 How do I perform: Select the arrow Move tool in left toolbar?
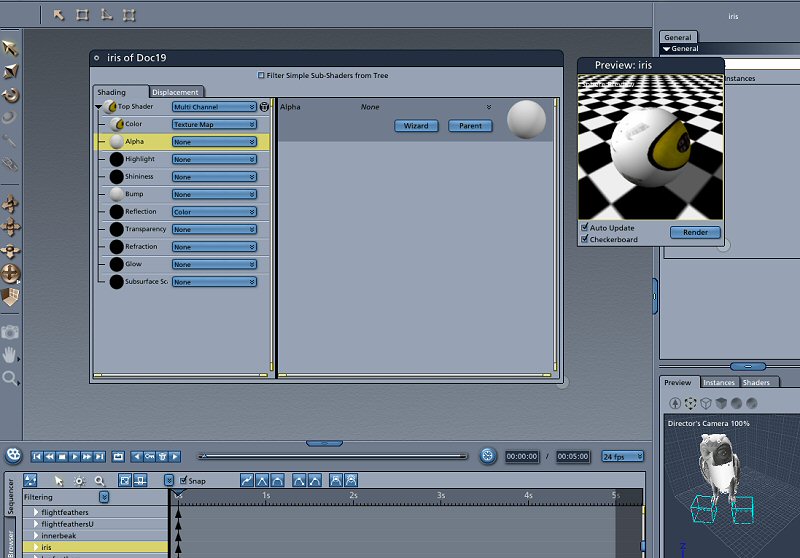point(11,47)
